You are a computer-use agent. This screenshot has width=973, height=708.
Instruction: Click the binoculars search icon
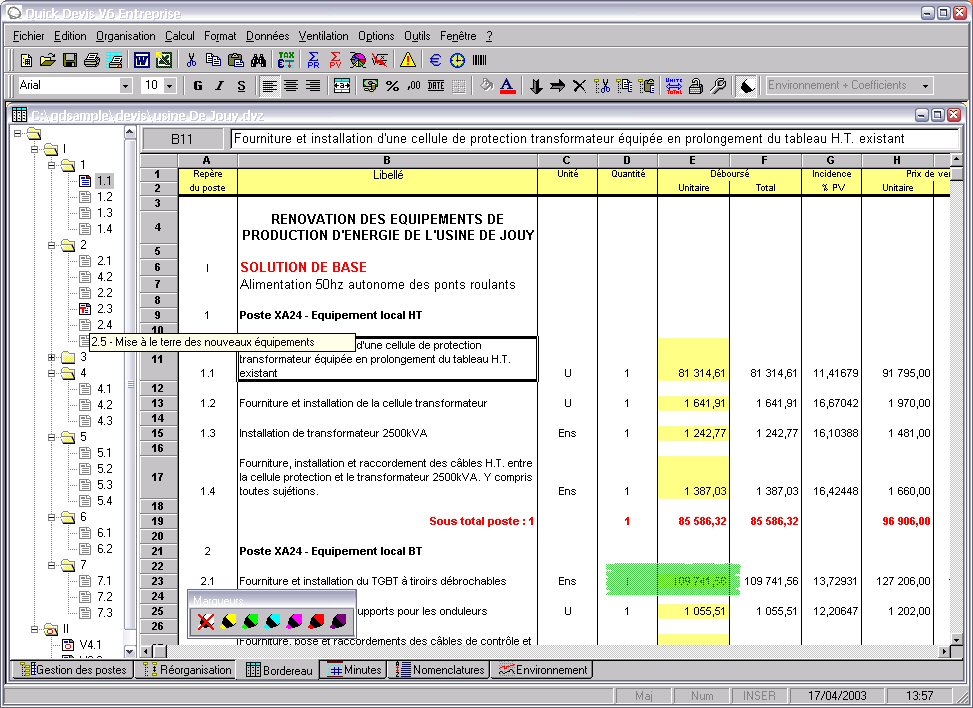pyautogui.click(x=258, y=60)
